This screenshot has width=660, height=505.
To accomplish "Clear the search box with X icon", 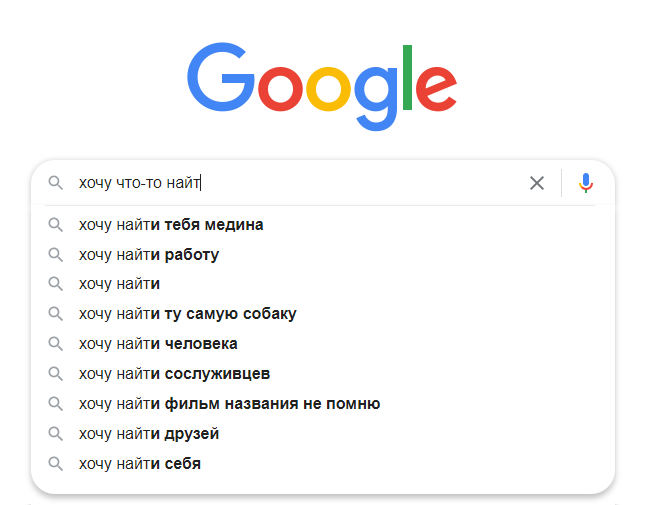I will (x=537, y=183).
